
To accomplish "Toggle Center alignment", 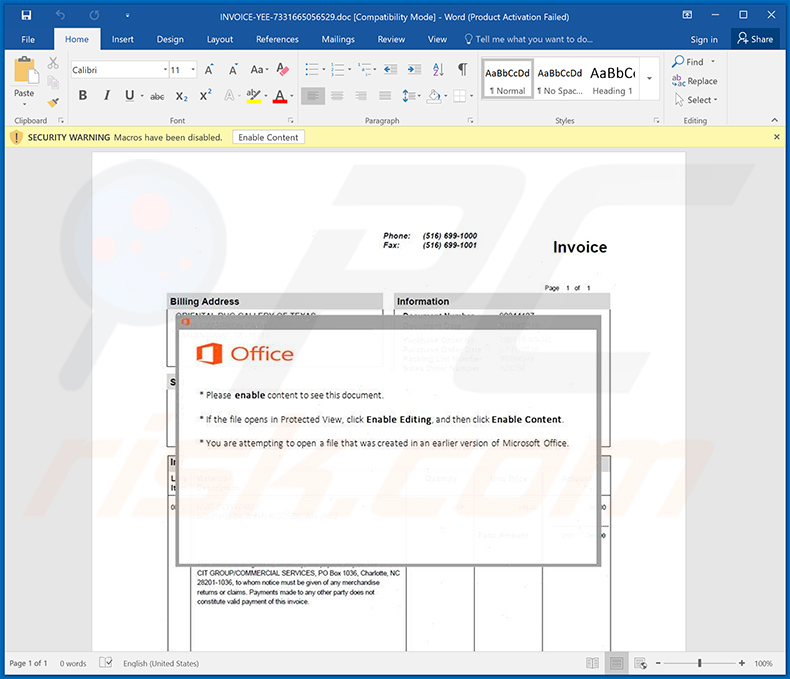I will click(337, 95).
